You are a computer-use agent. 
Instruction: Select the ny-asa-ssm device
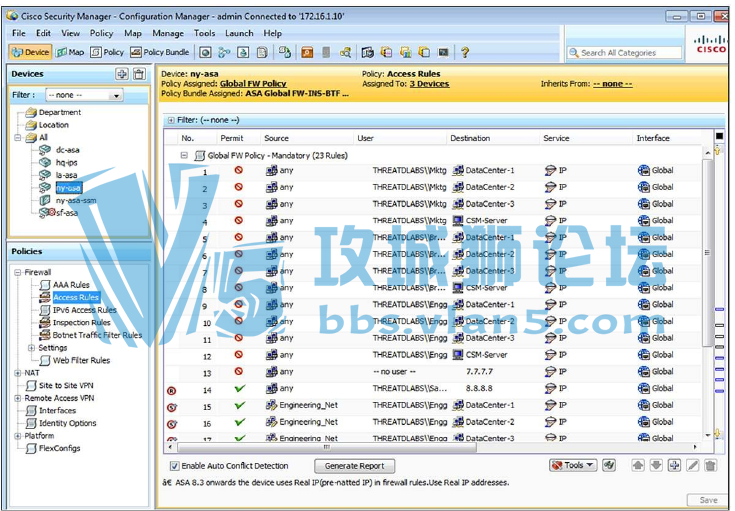coord(76,201)
